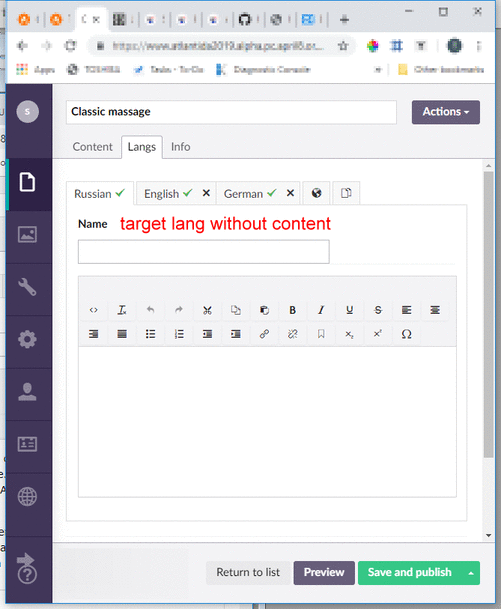Viewport: 501px width, 609px height.
Task: Click the undo arrow in editor toolbar
Action: (150, 310)
